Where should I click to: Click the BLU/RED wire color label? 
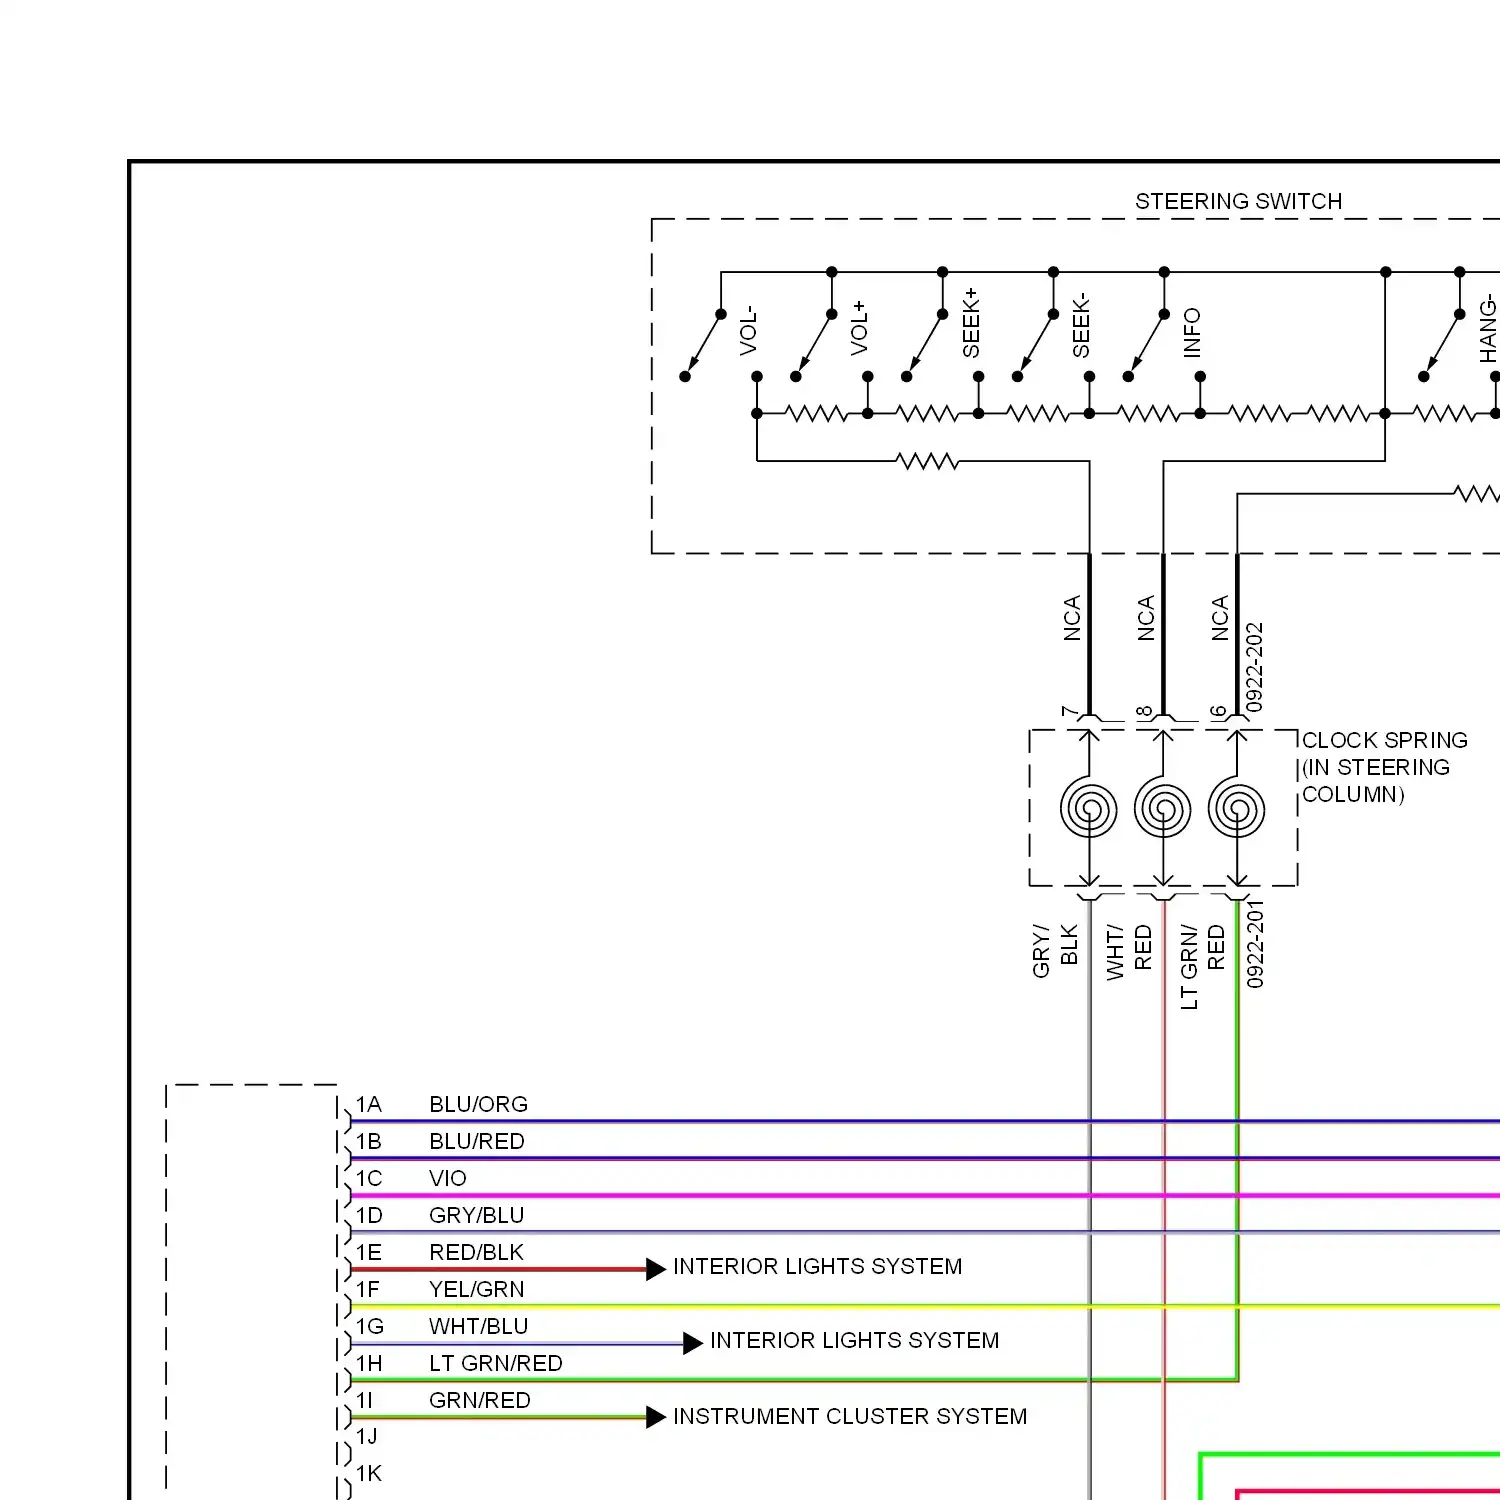[x=477, y=1141]
